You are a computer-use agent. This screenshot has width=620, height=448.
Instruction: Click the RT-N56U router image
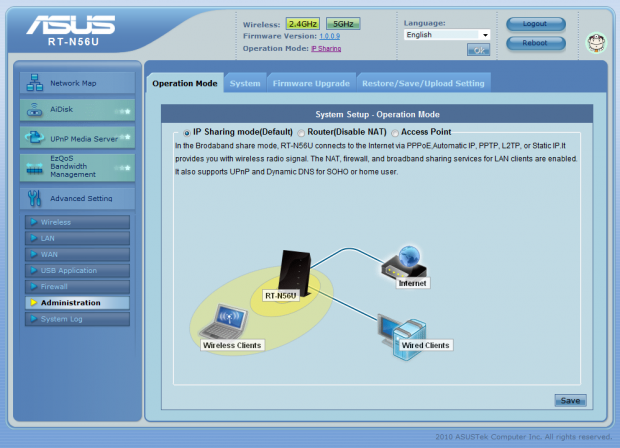295,273
